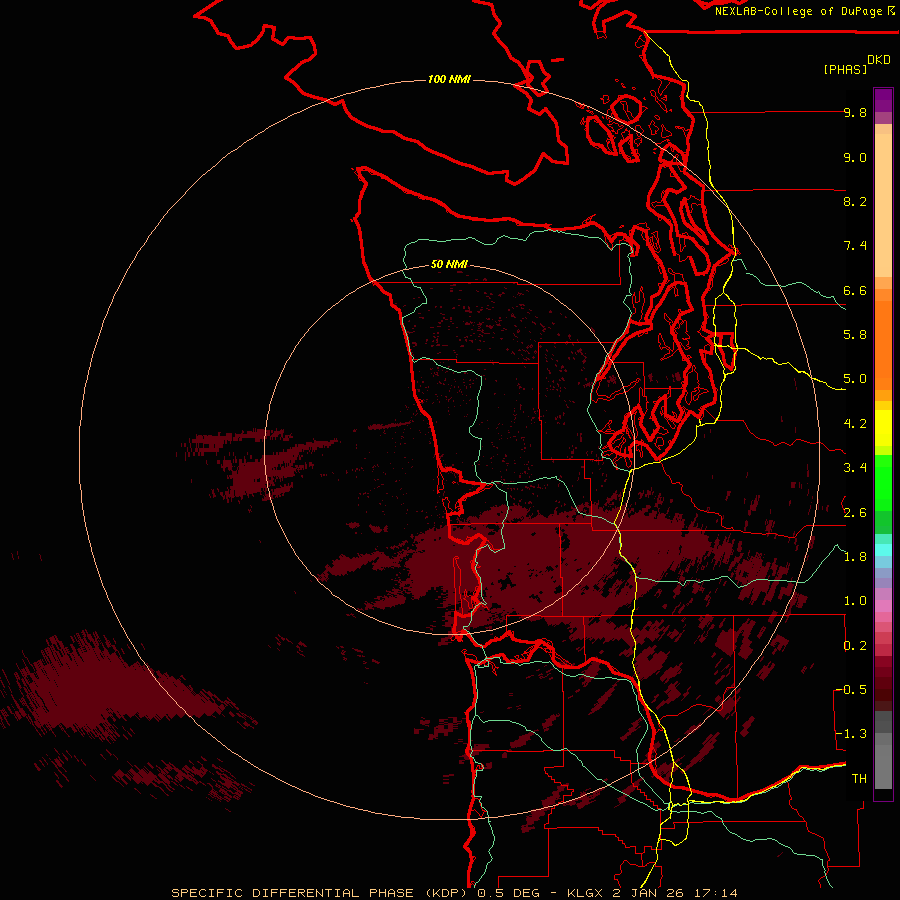Image resolution: width=900 pixels, height=900 pixels.
Task: Click the 5.0 legend value
Action: (x=855, y=379)
